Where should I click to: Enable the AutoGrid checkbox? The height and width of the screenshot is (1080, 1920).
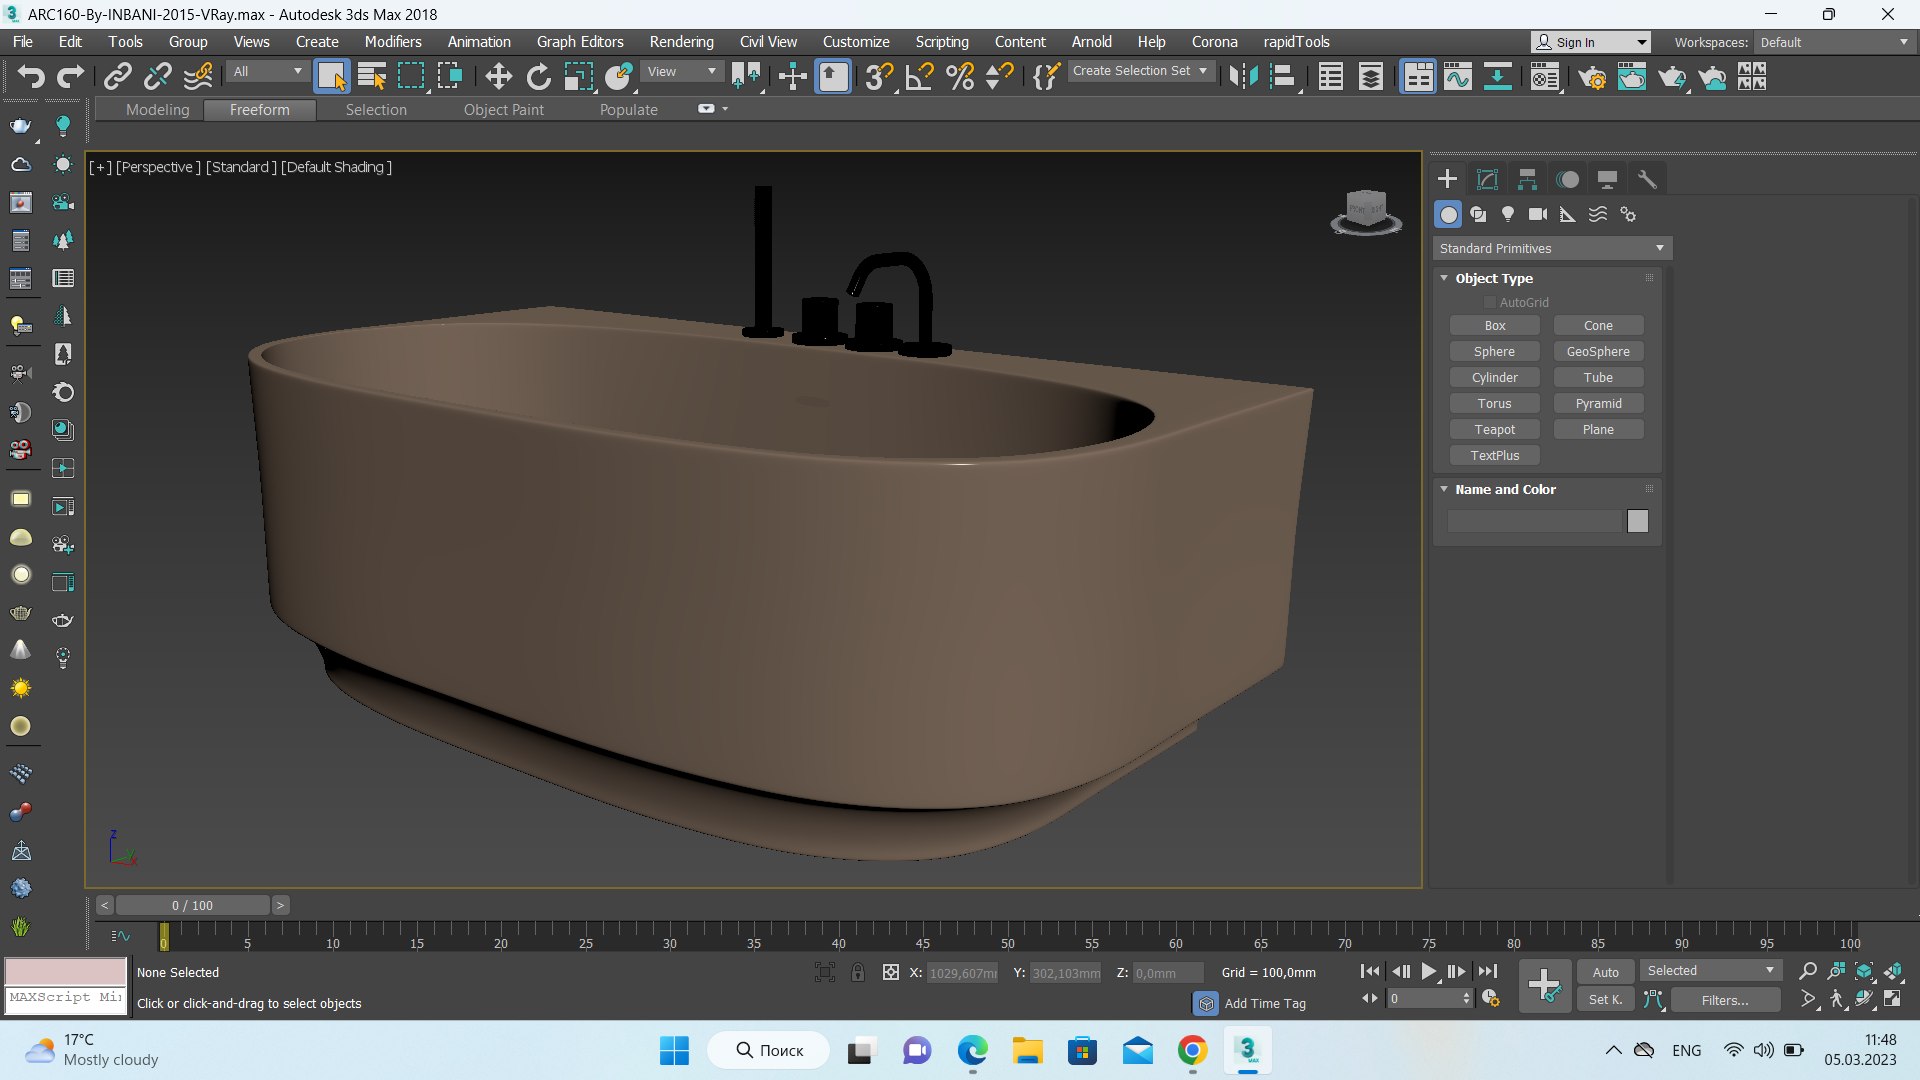pyautogui.click(x=1489, y=302)
